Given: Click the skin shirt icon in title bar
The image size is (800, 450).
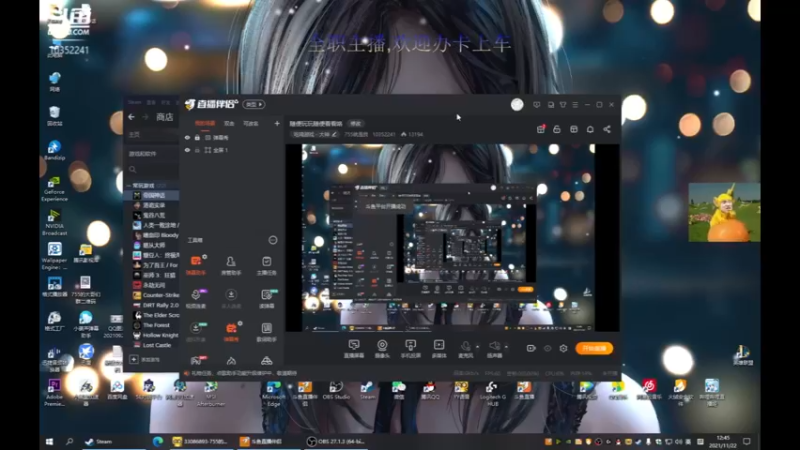Looking at the screenshot, I should pyautogui.click(x=563, y=105).
